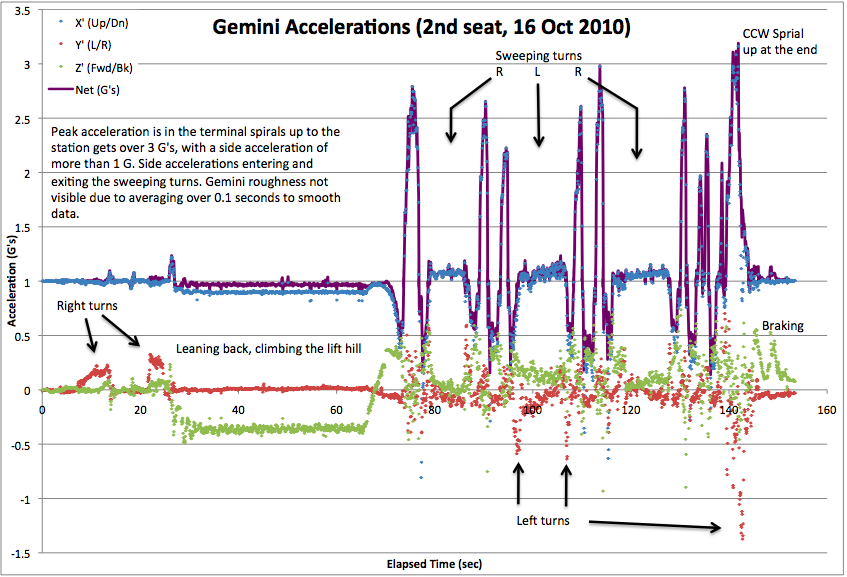Image resolution: width=847 pixels, height=577 pixels.
Task: Click the peak acceleration description paragraph
Action: click(x=196, y=172)
